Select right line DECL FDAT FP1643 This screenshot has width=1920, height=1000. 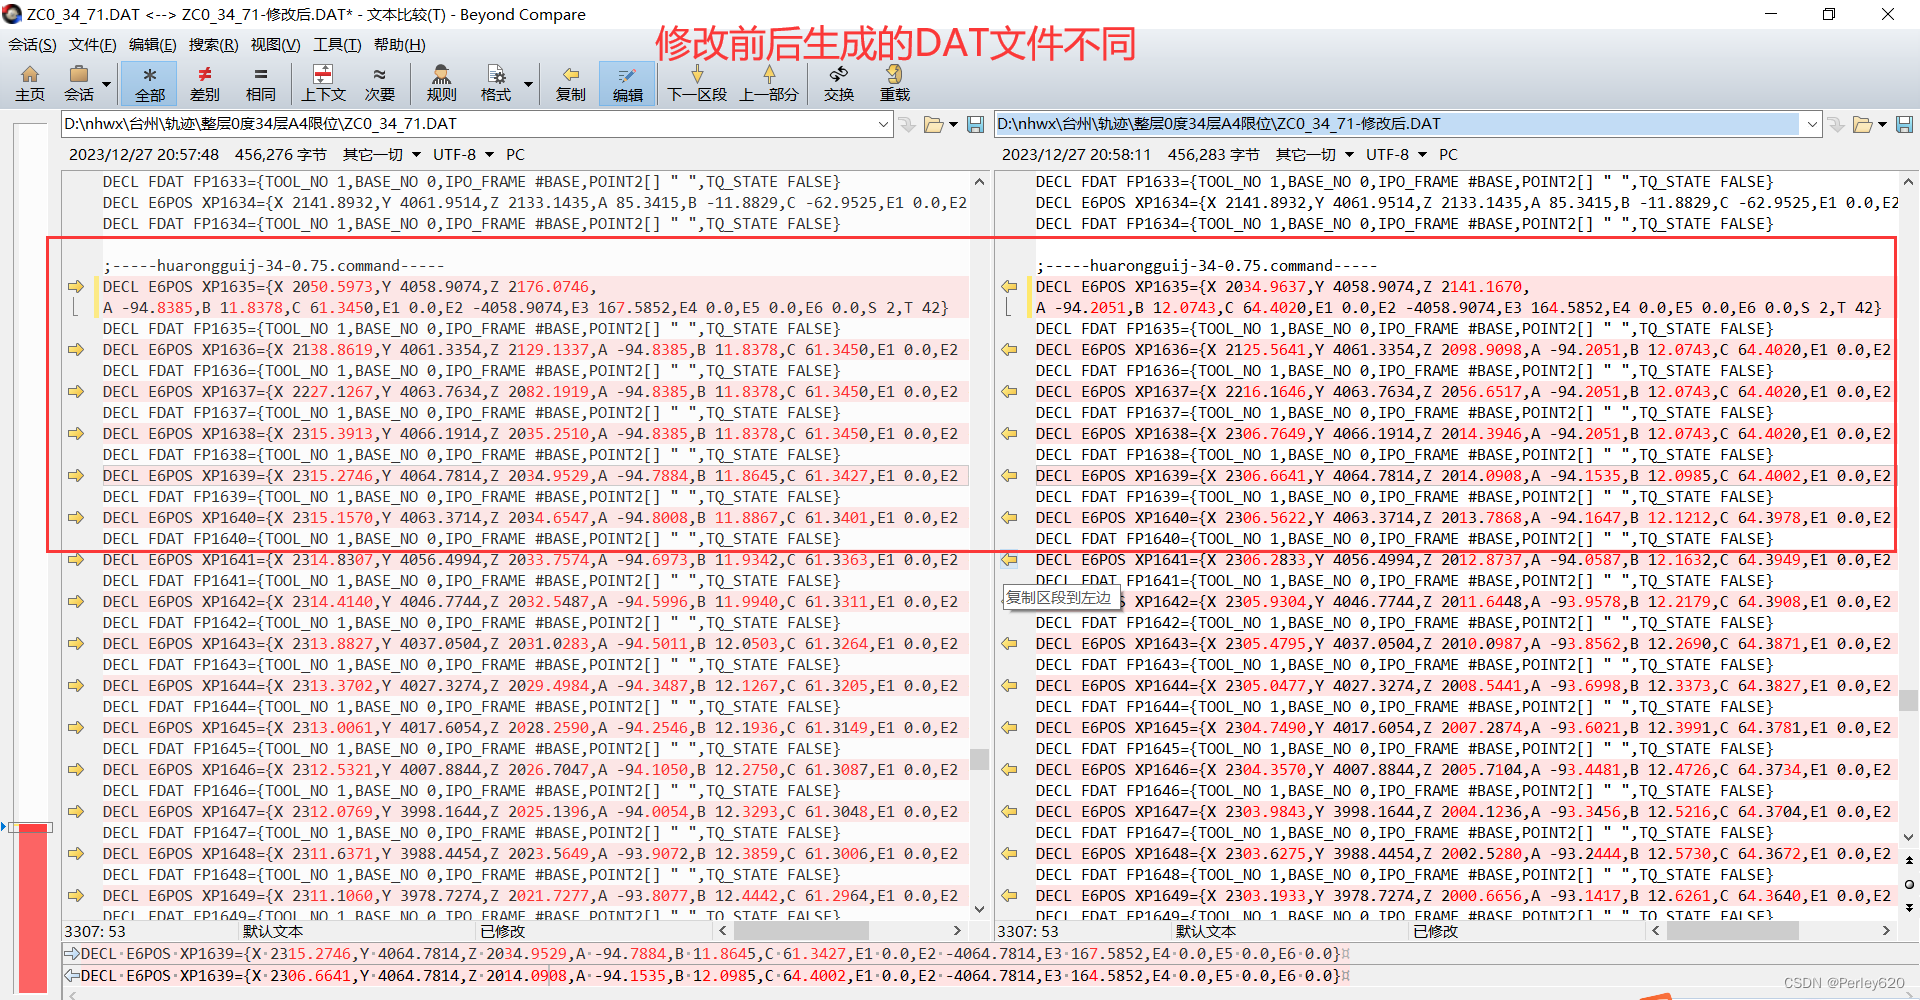pos(1404,665)
